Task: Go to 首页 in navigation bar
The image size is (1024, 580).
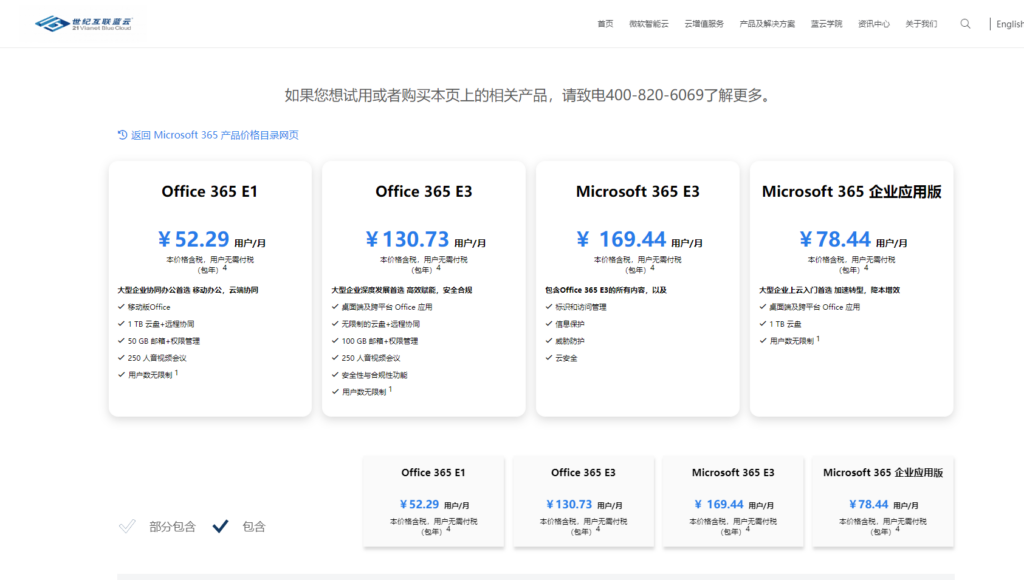Action: pos(605,24)
